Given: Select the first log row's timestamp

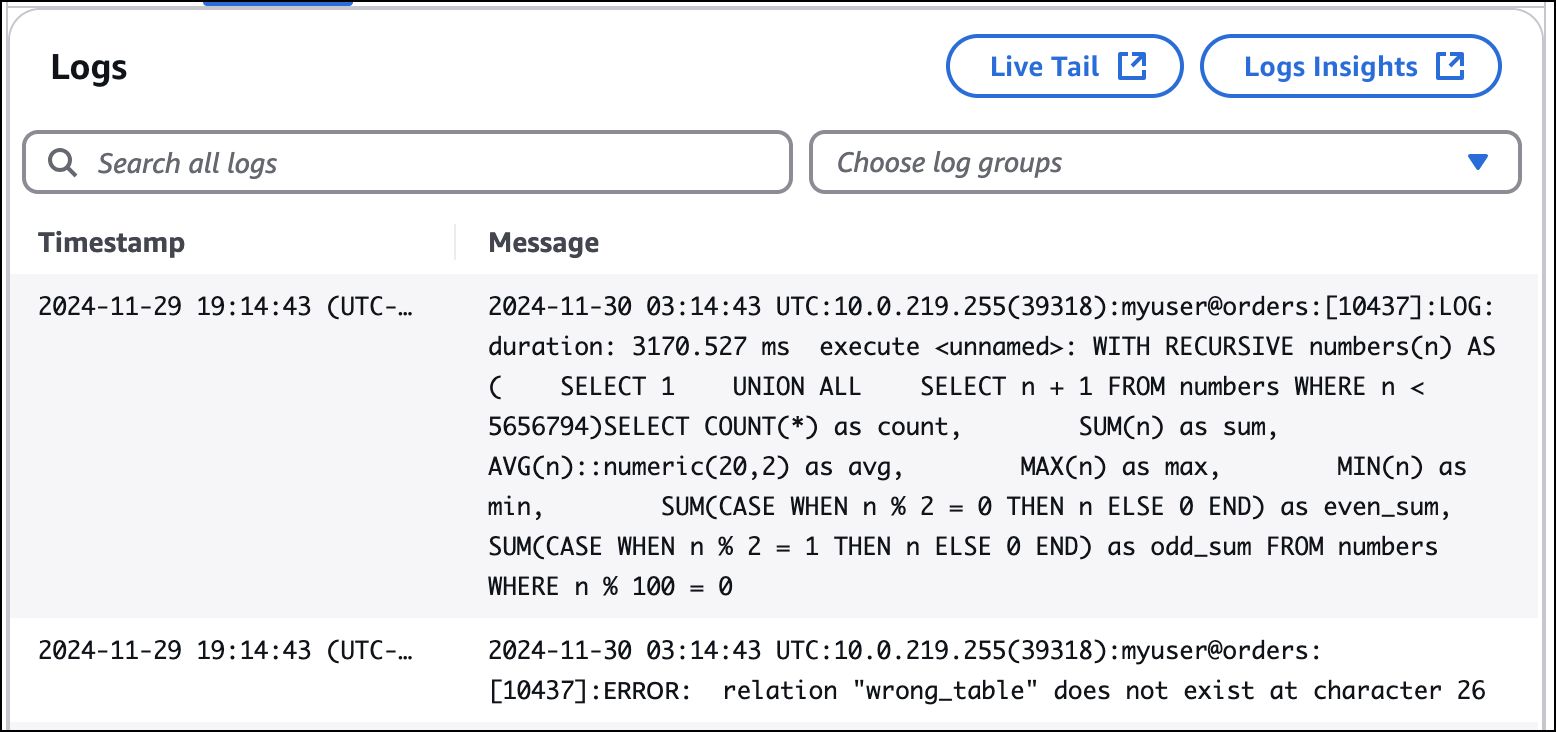Looking at the screenshot, I should pos(225,307).
